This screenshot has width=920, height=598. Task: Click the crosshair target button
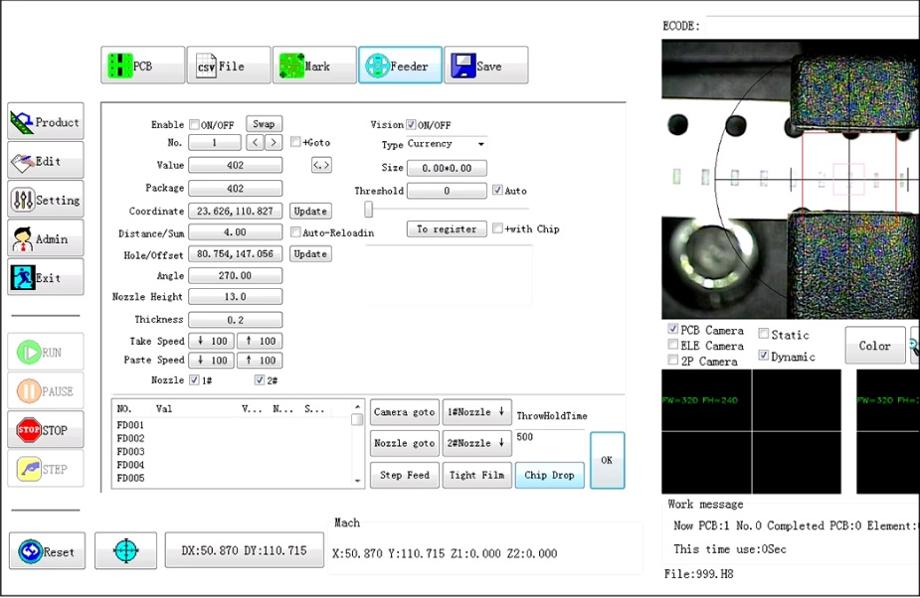point(125,551)
